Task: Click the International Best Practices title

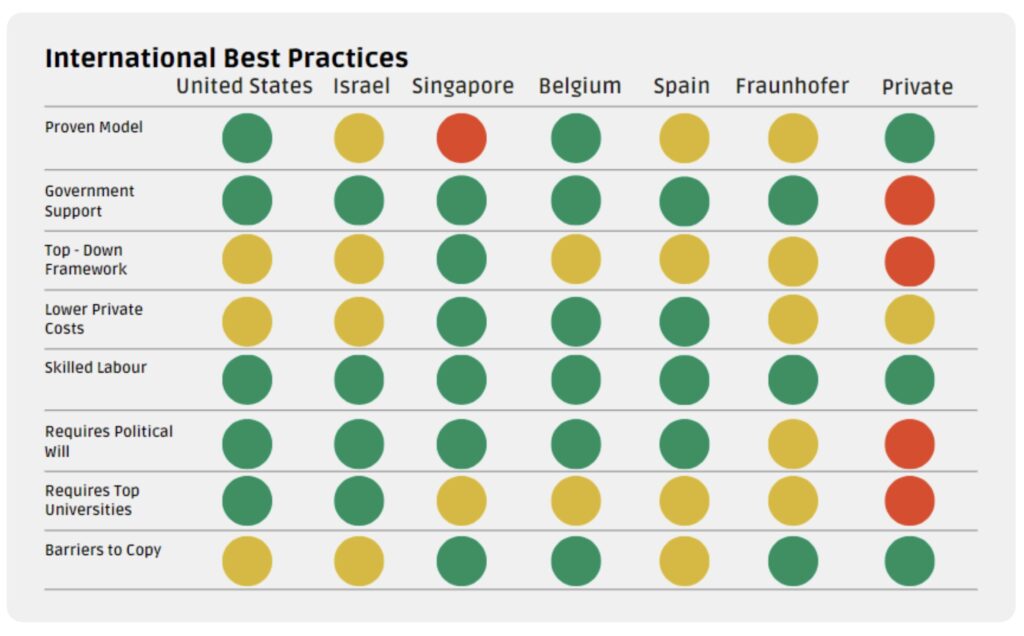Action: click(x=226, y=57)
